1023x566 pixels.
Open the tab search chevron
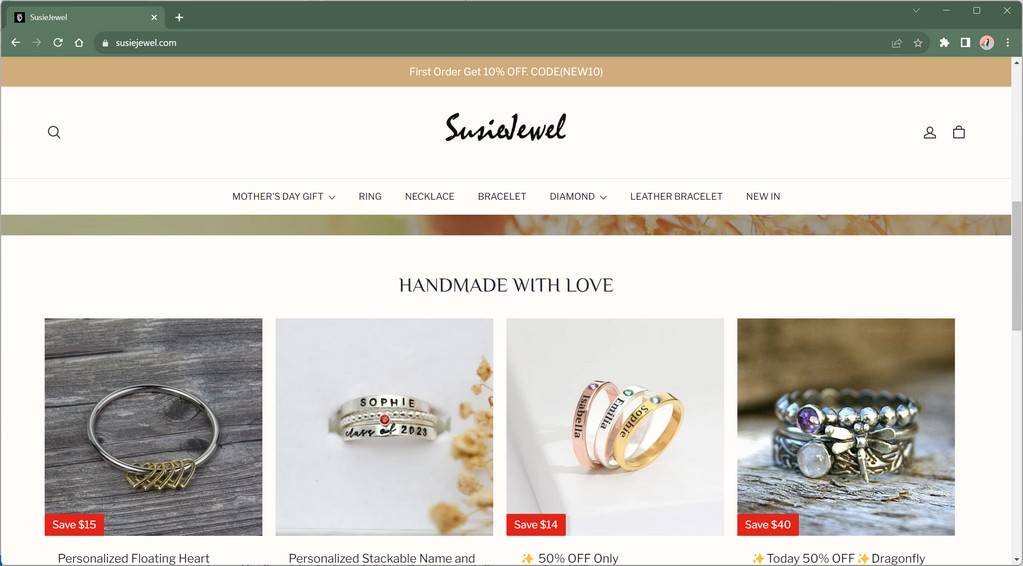pyautogui.click(x=916, y=10)
